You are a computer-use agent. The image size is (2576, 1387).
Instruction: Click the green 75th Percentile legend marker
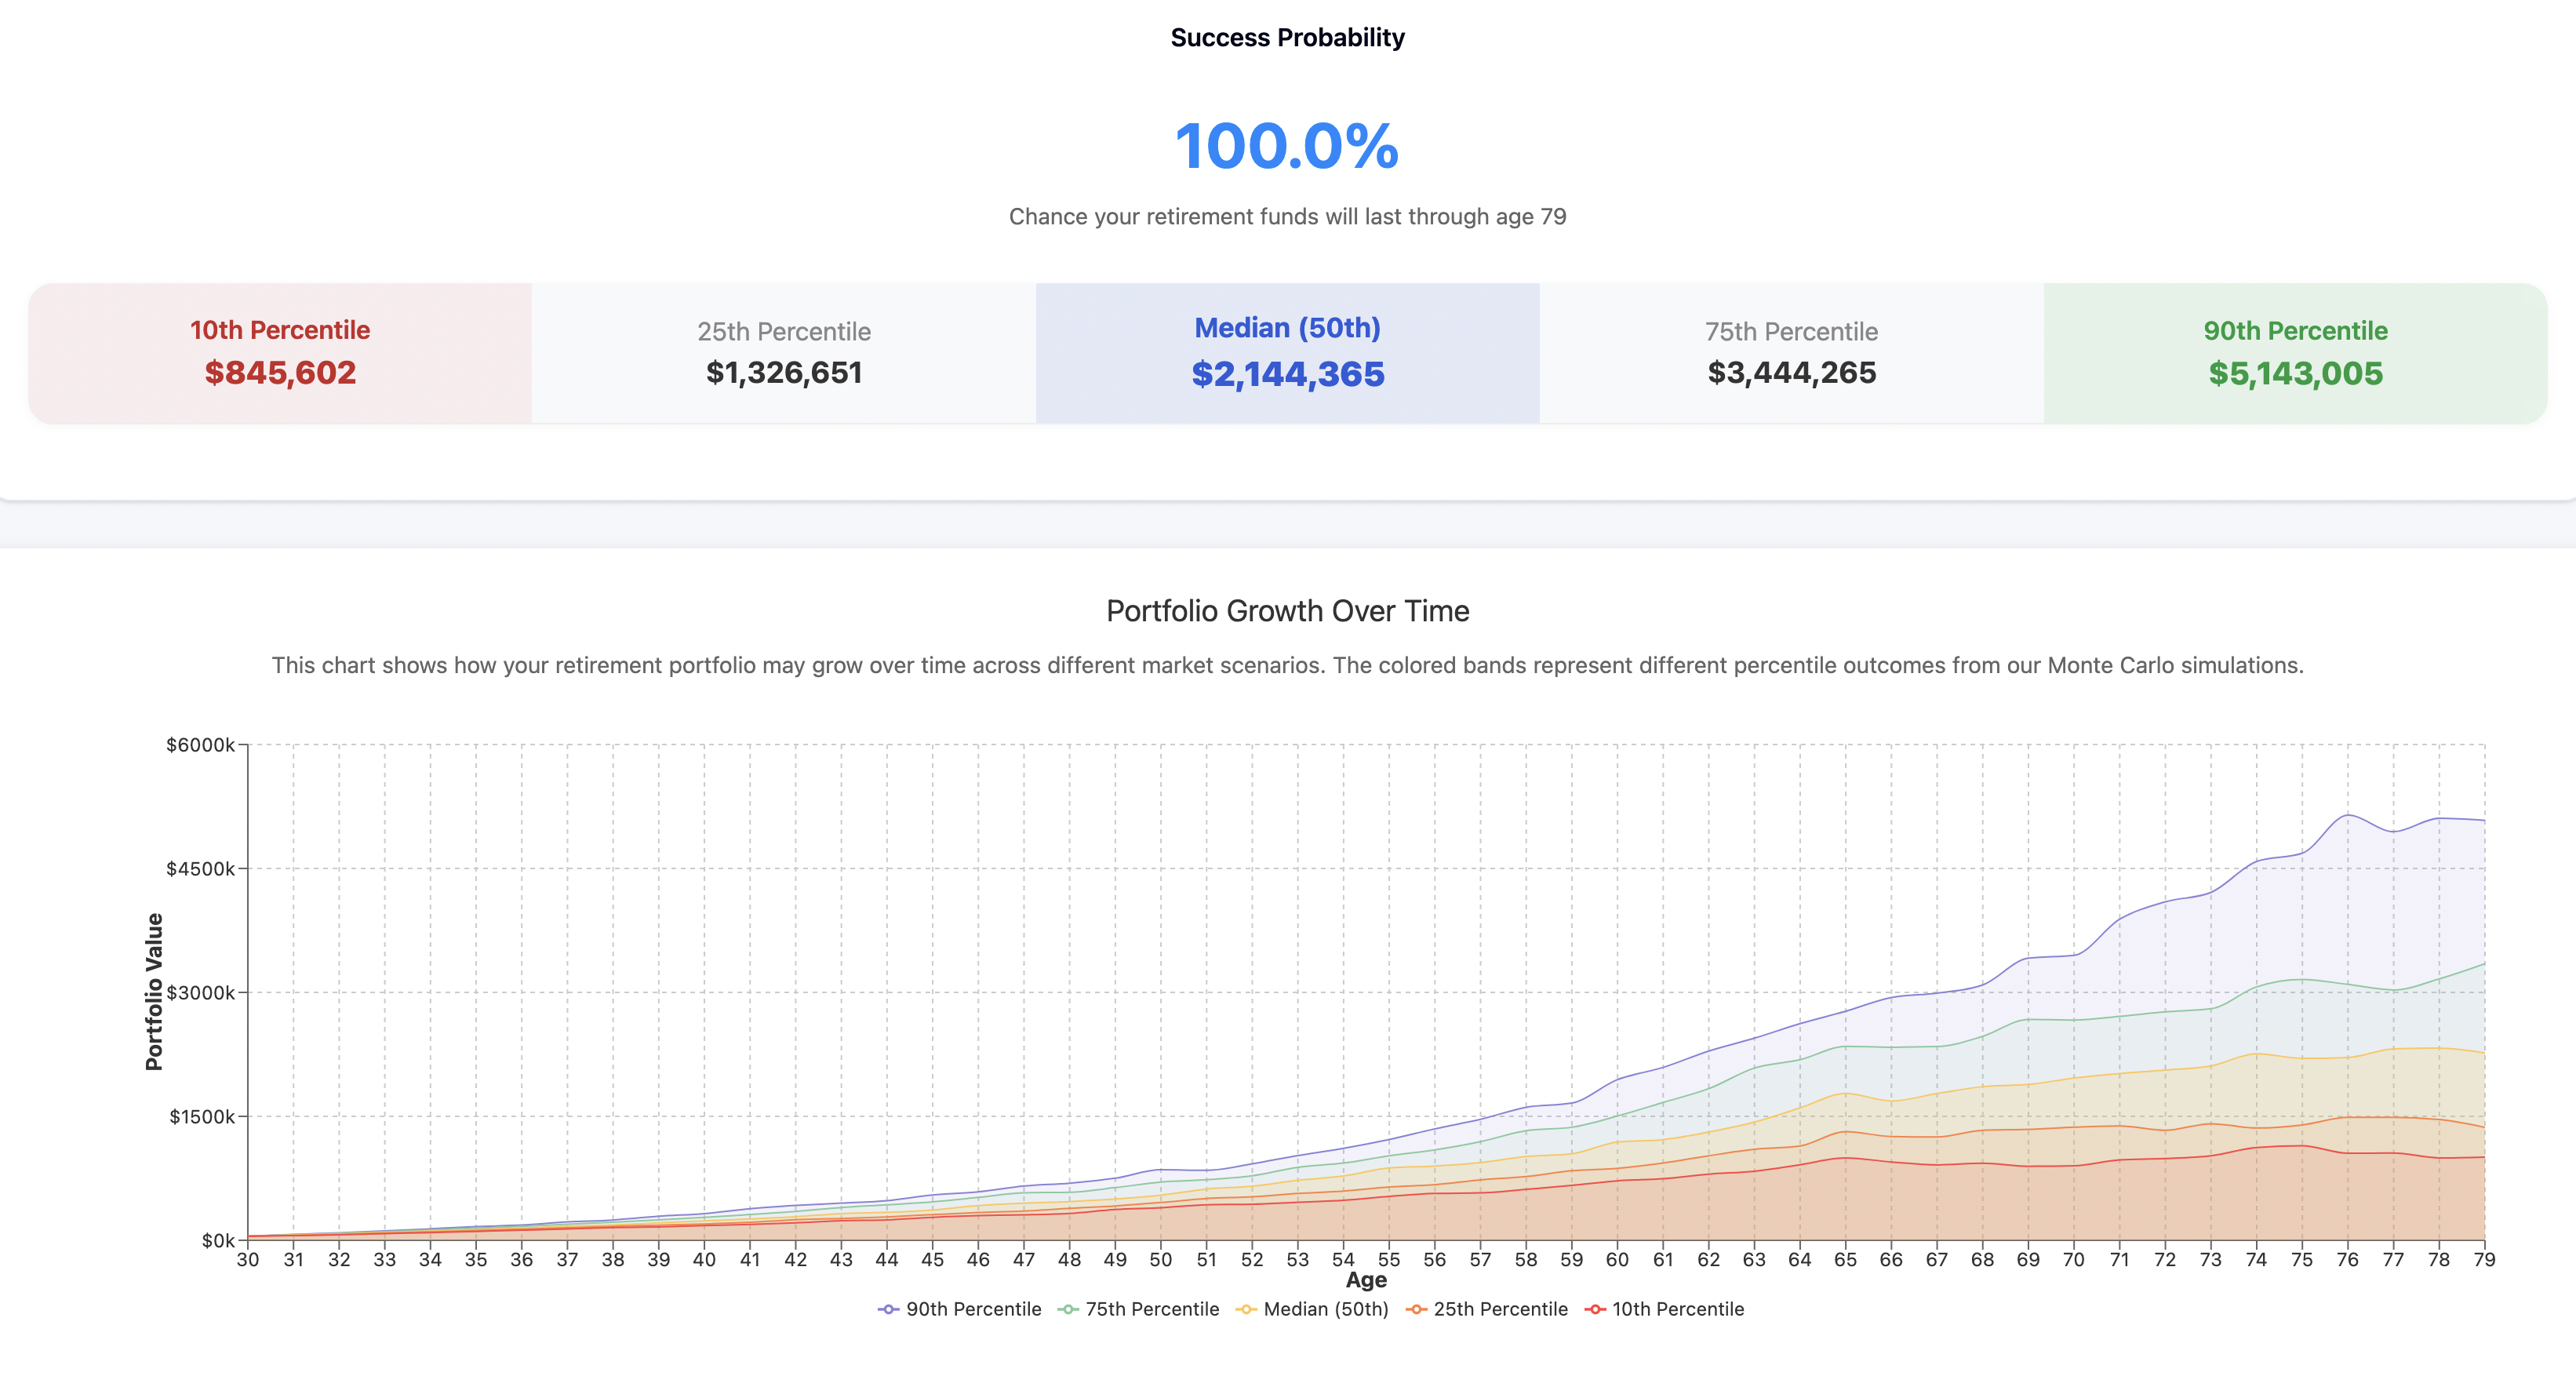point(1068,1309)
